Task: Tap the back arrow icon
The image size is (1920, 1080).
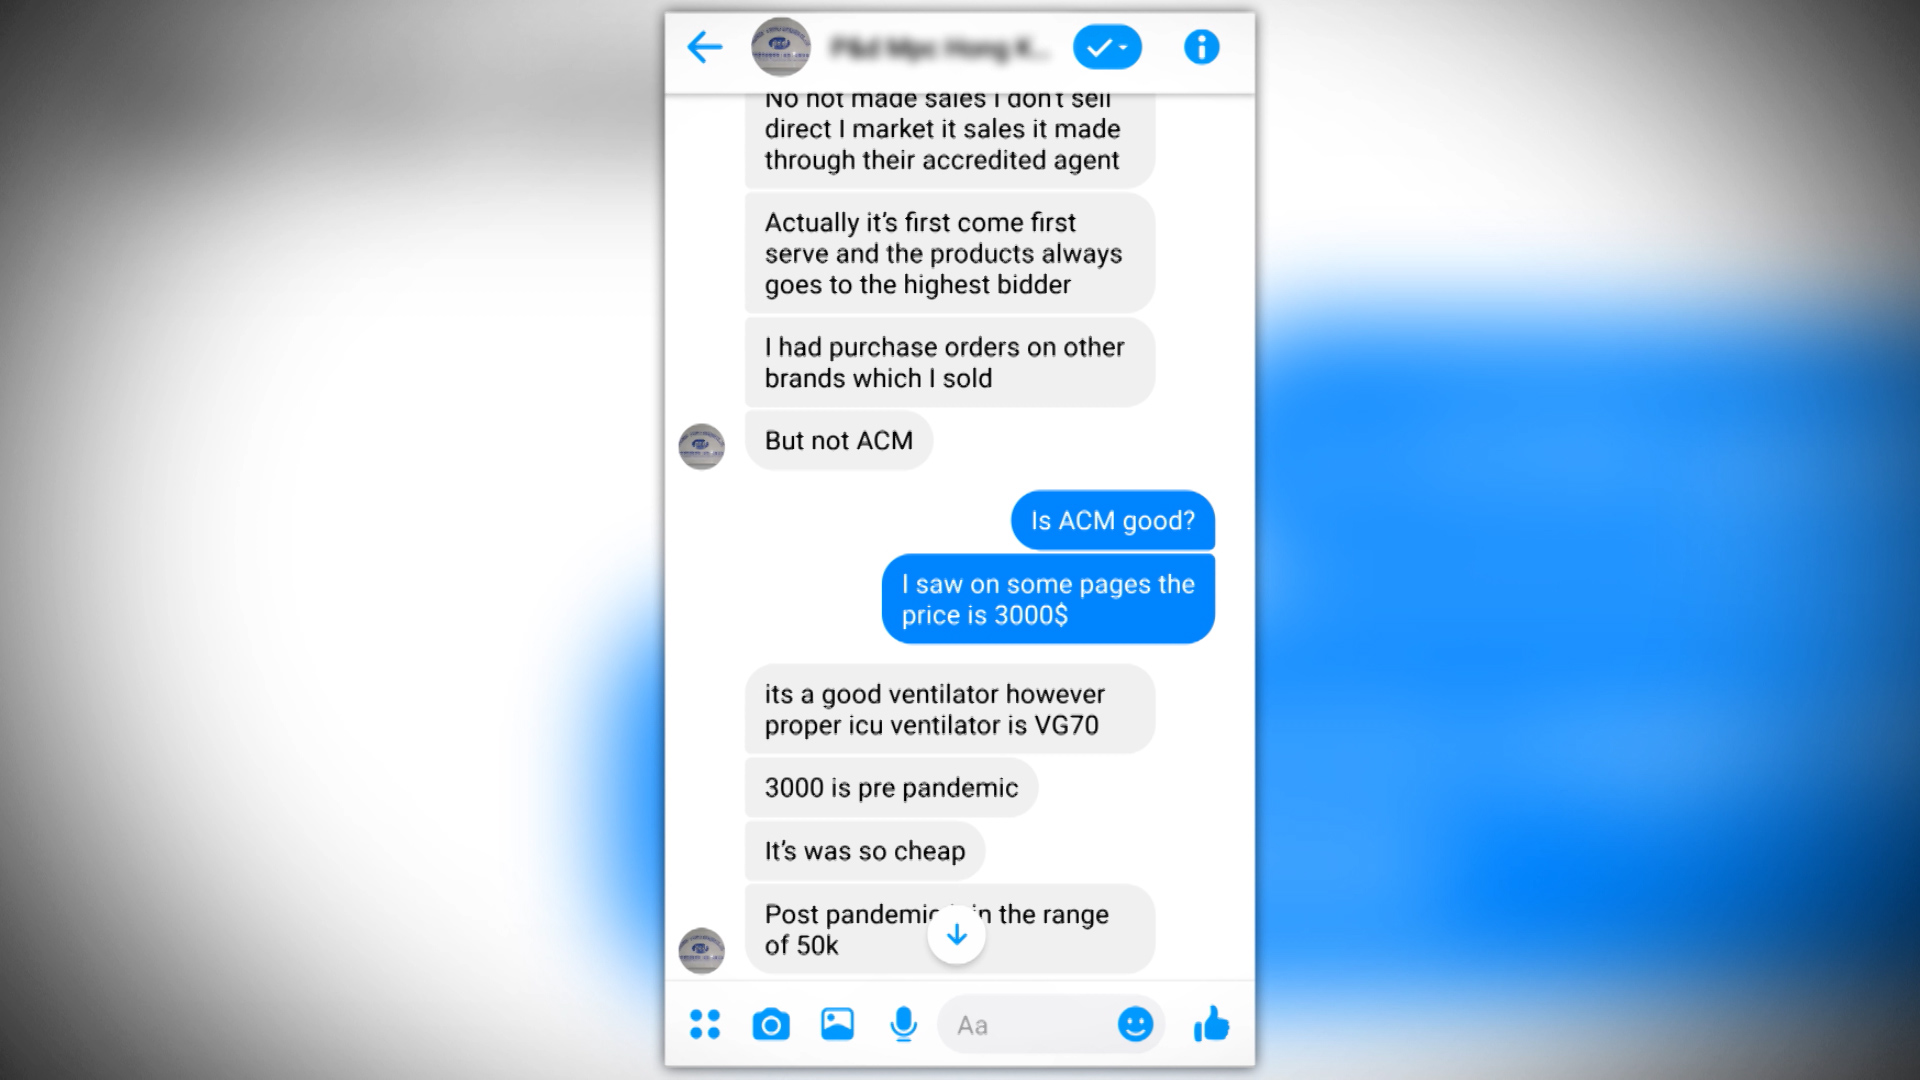Action: coord(705,47)
